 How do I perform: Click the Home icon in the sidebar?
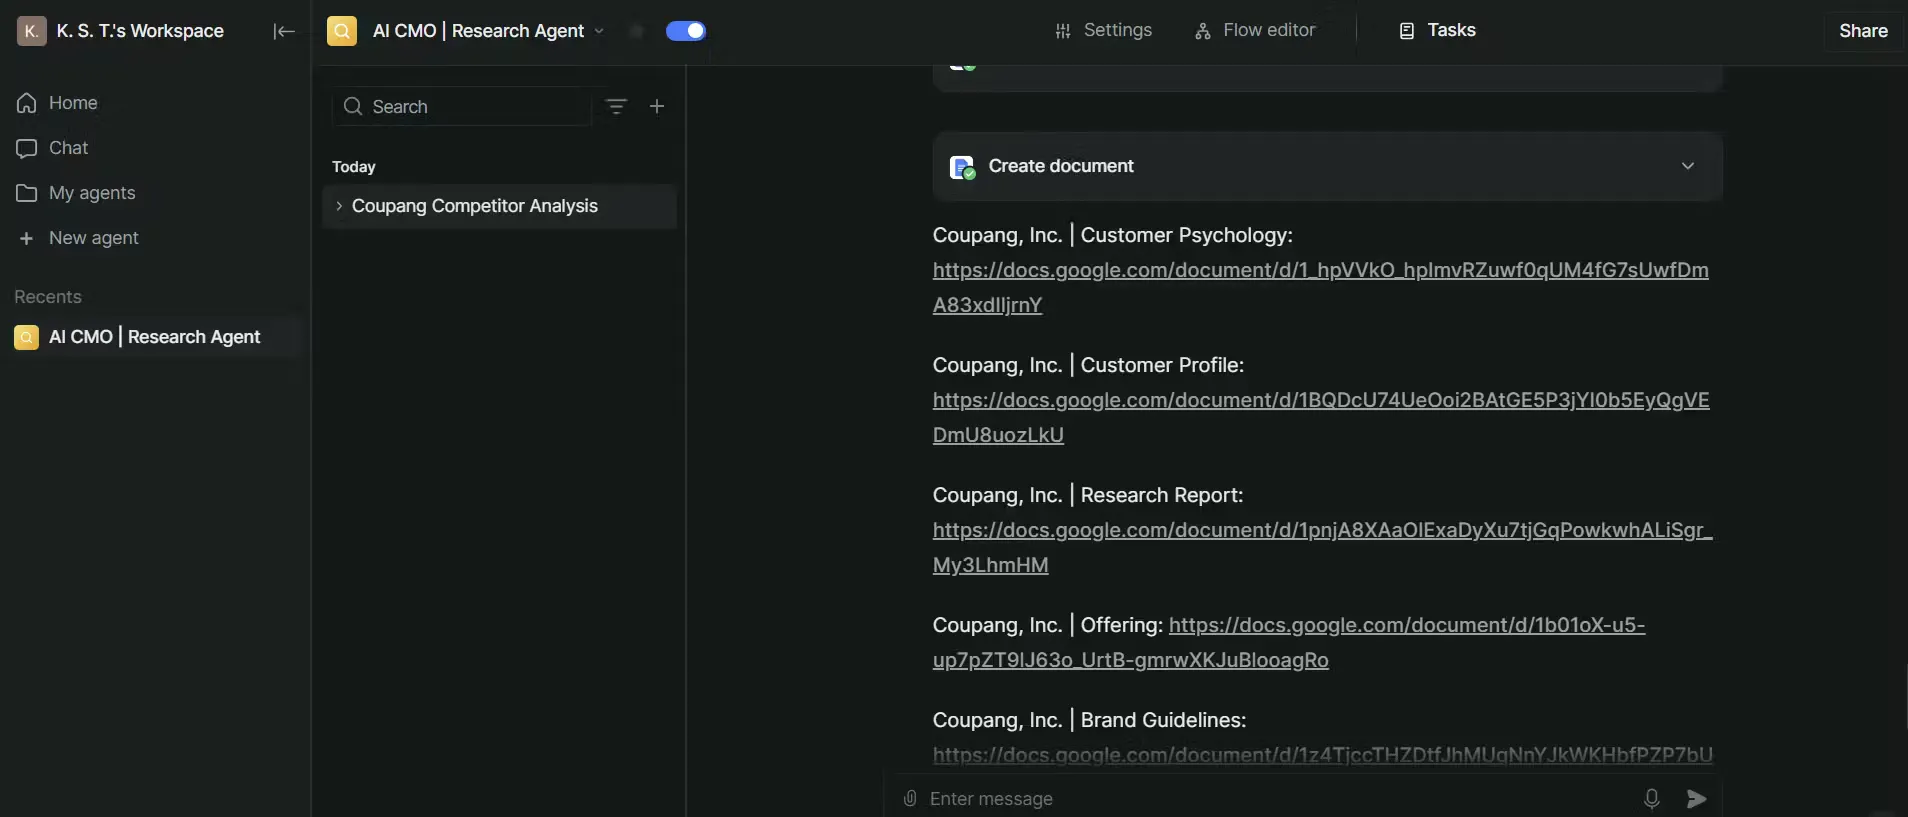27,103
